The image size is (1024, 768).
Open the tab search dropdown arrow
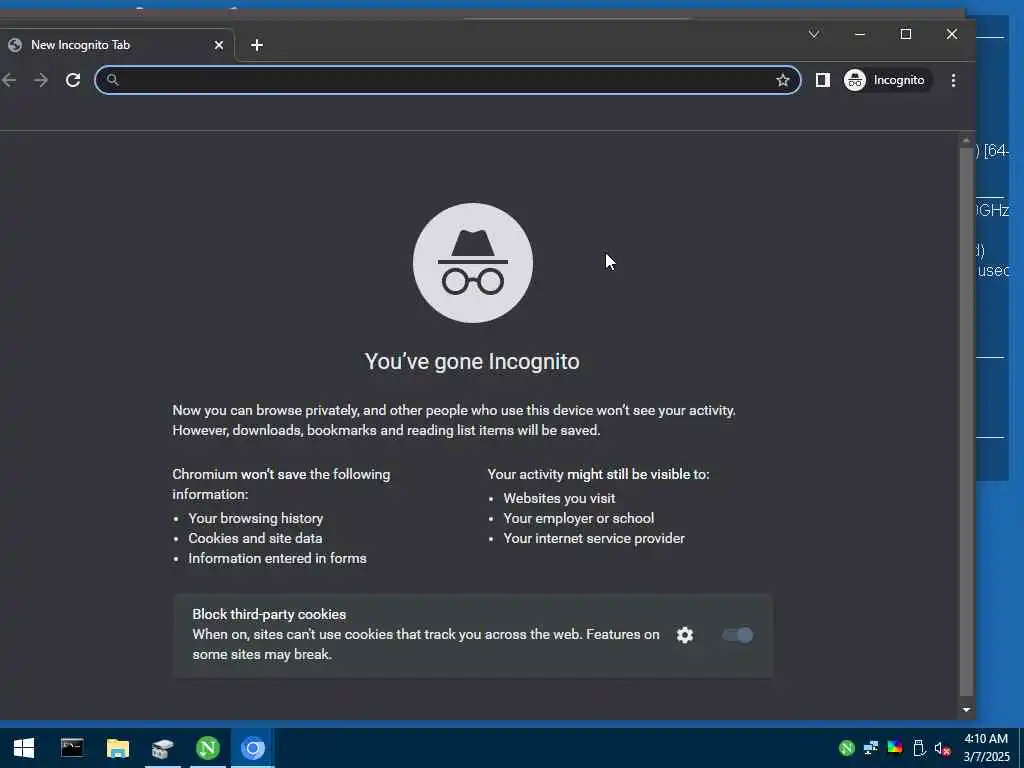point(814,34)
